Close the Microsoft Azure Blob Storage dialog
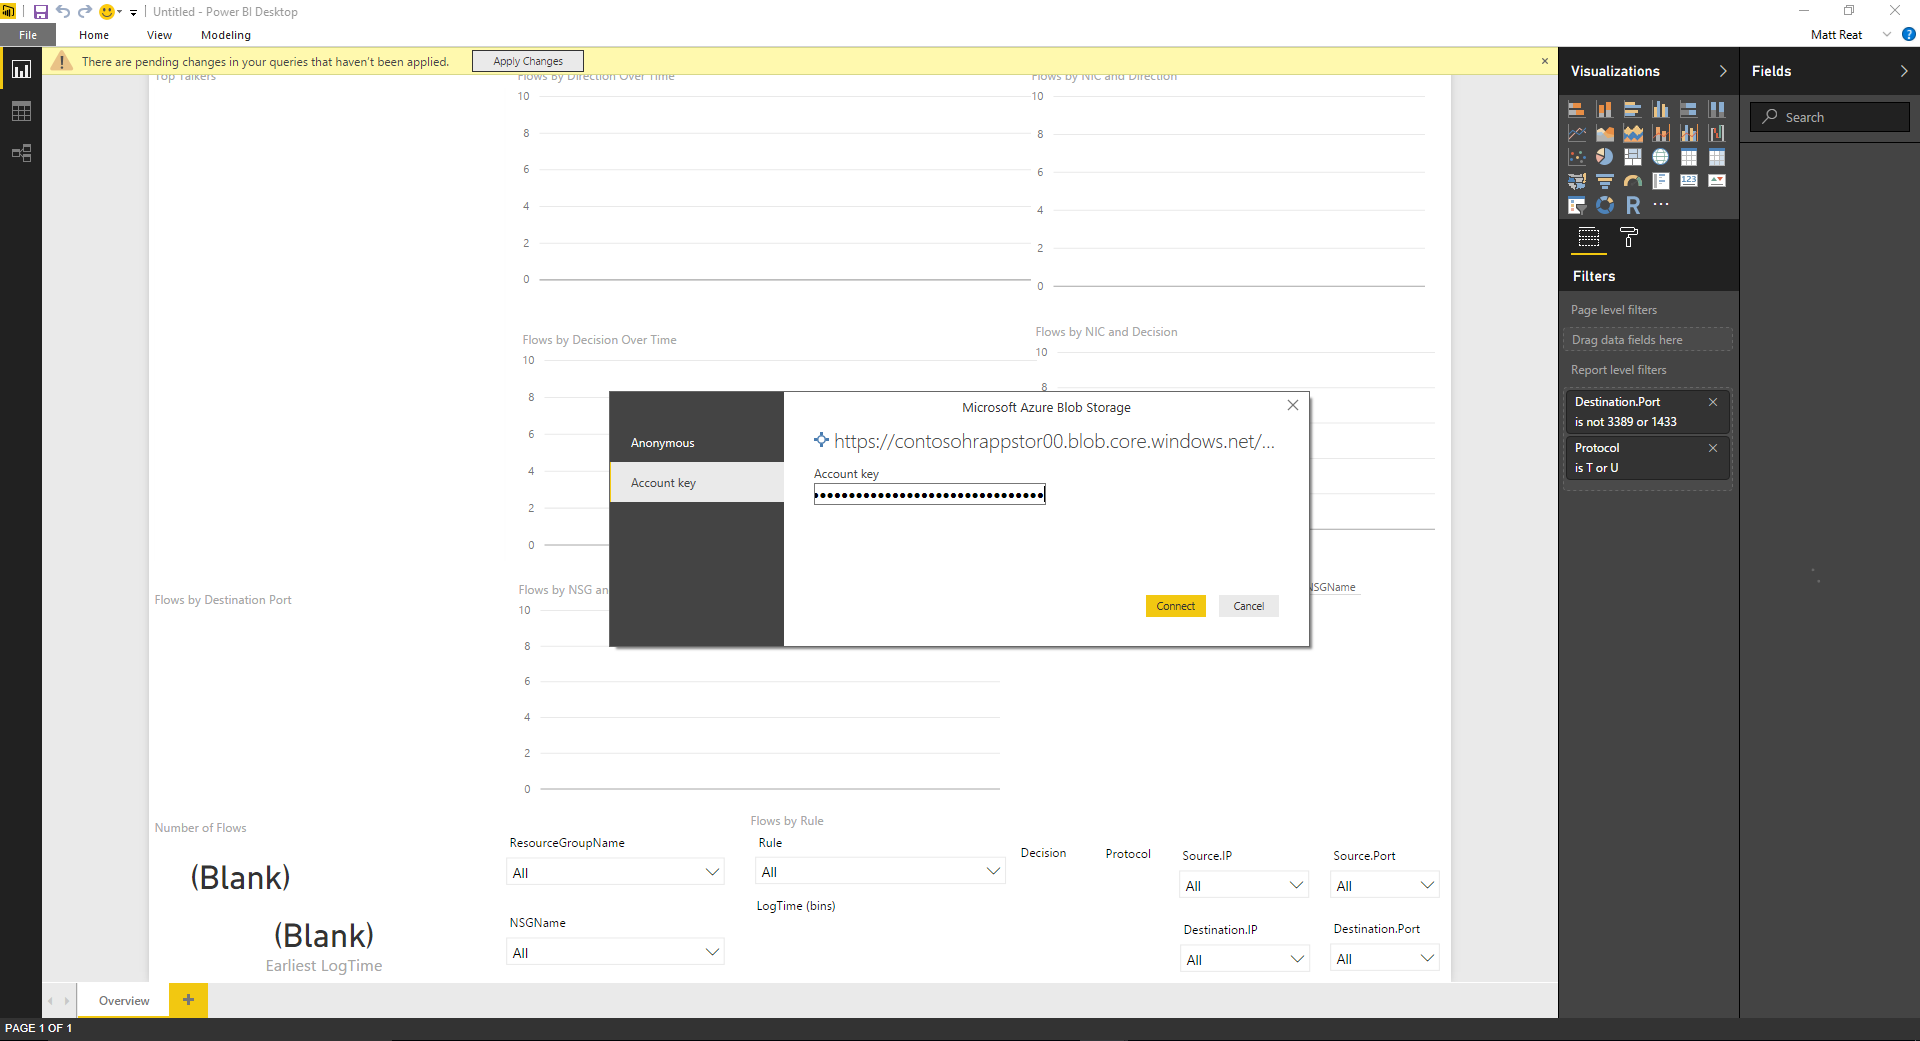 pyautogui.click(x=1293, y=405)
